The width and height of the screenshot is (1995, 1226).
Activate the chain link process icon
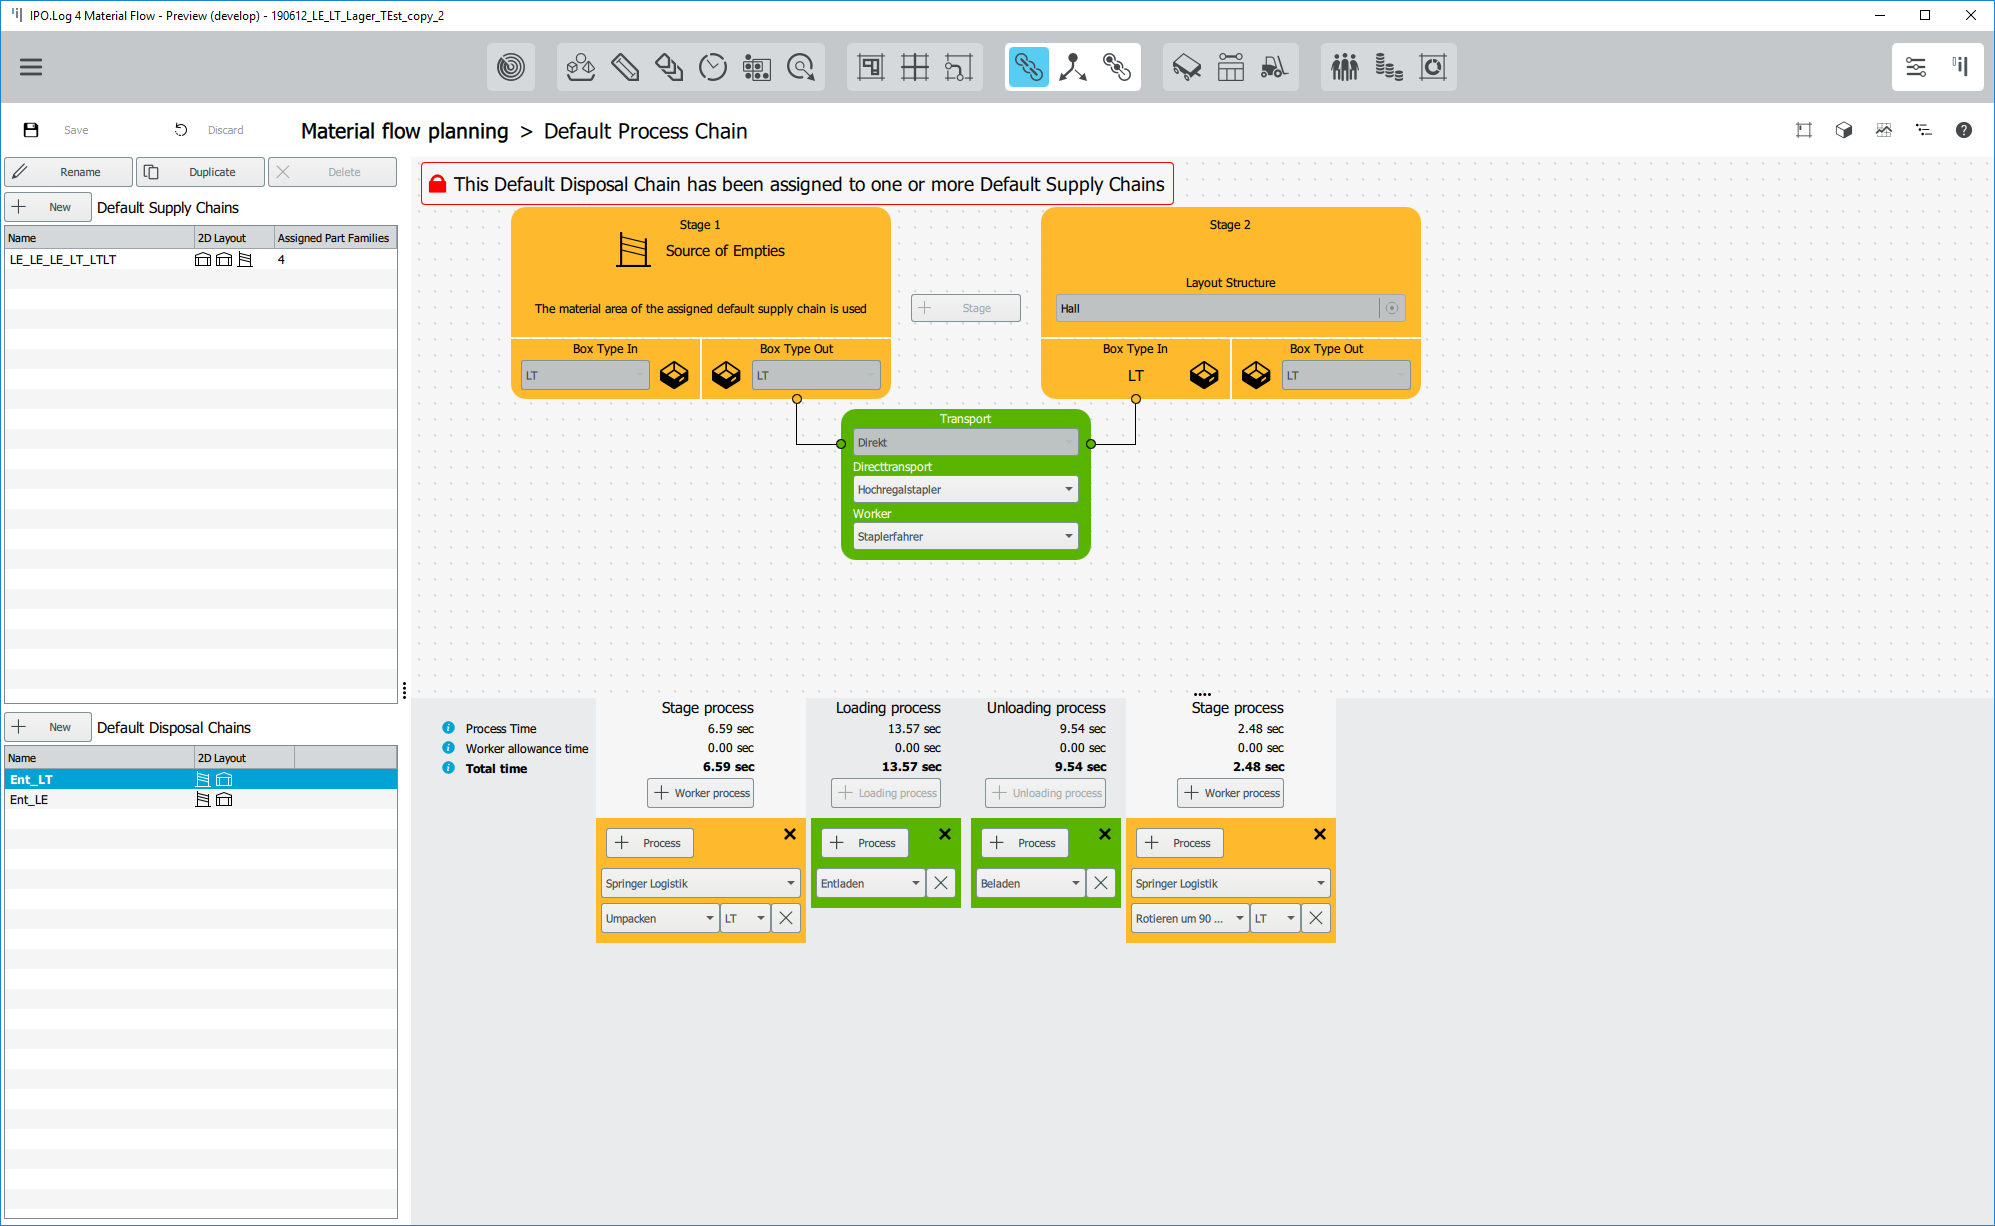[1028, 67]
